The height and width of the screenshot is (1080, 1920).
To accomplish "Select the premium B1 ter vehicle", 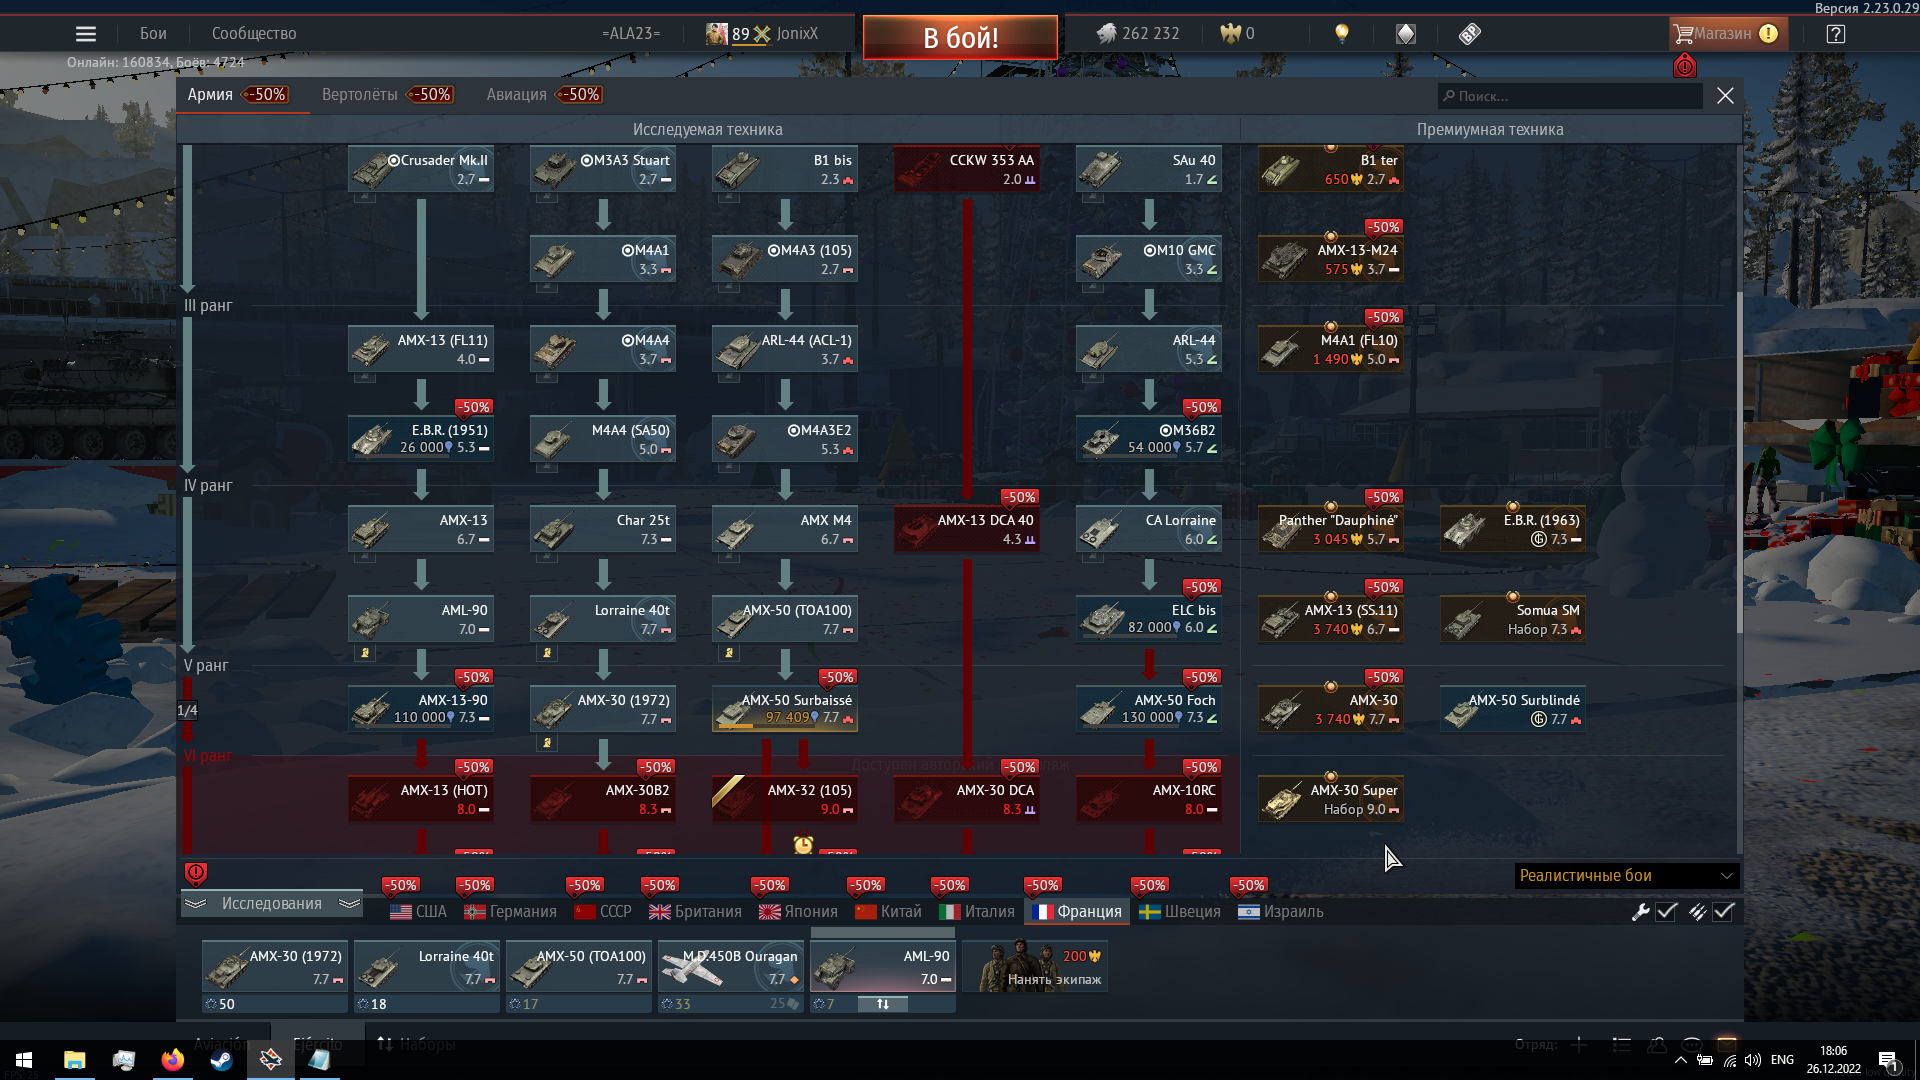I will [x=1331, y=169].
